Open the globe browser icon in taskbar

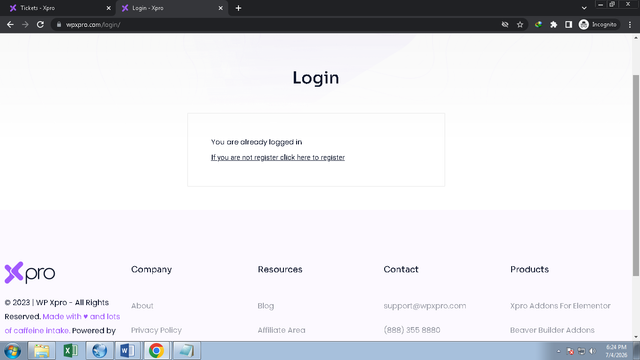click(x=99, y=351)
